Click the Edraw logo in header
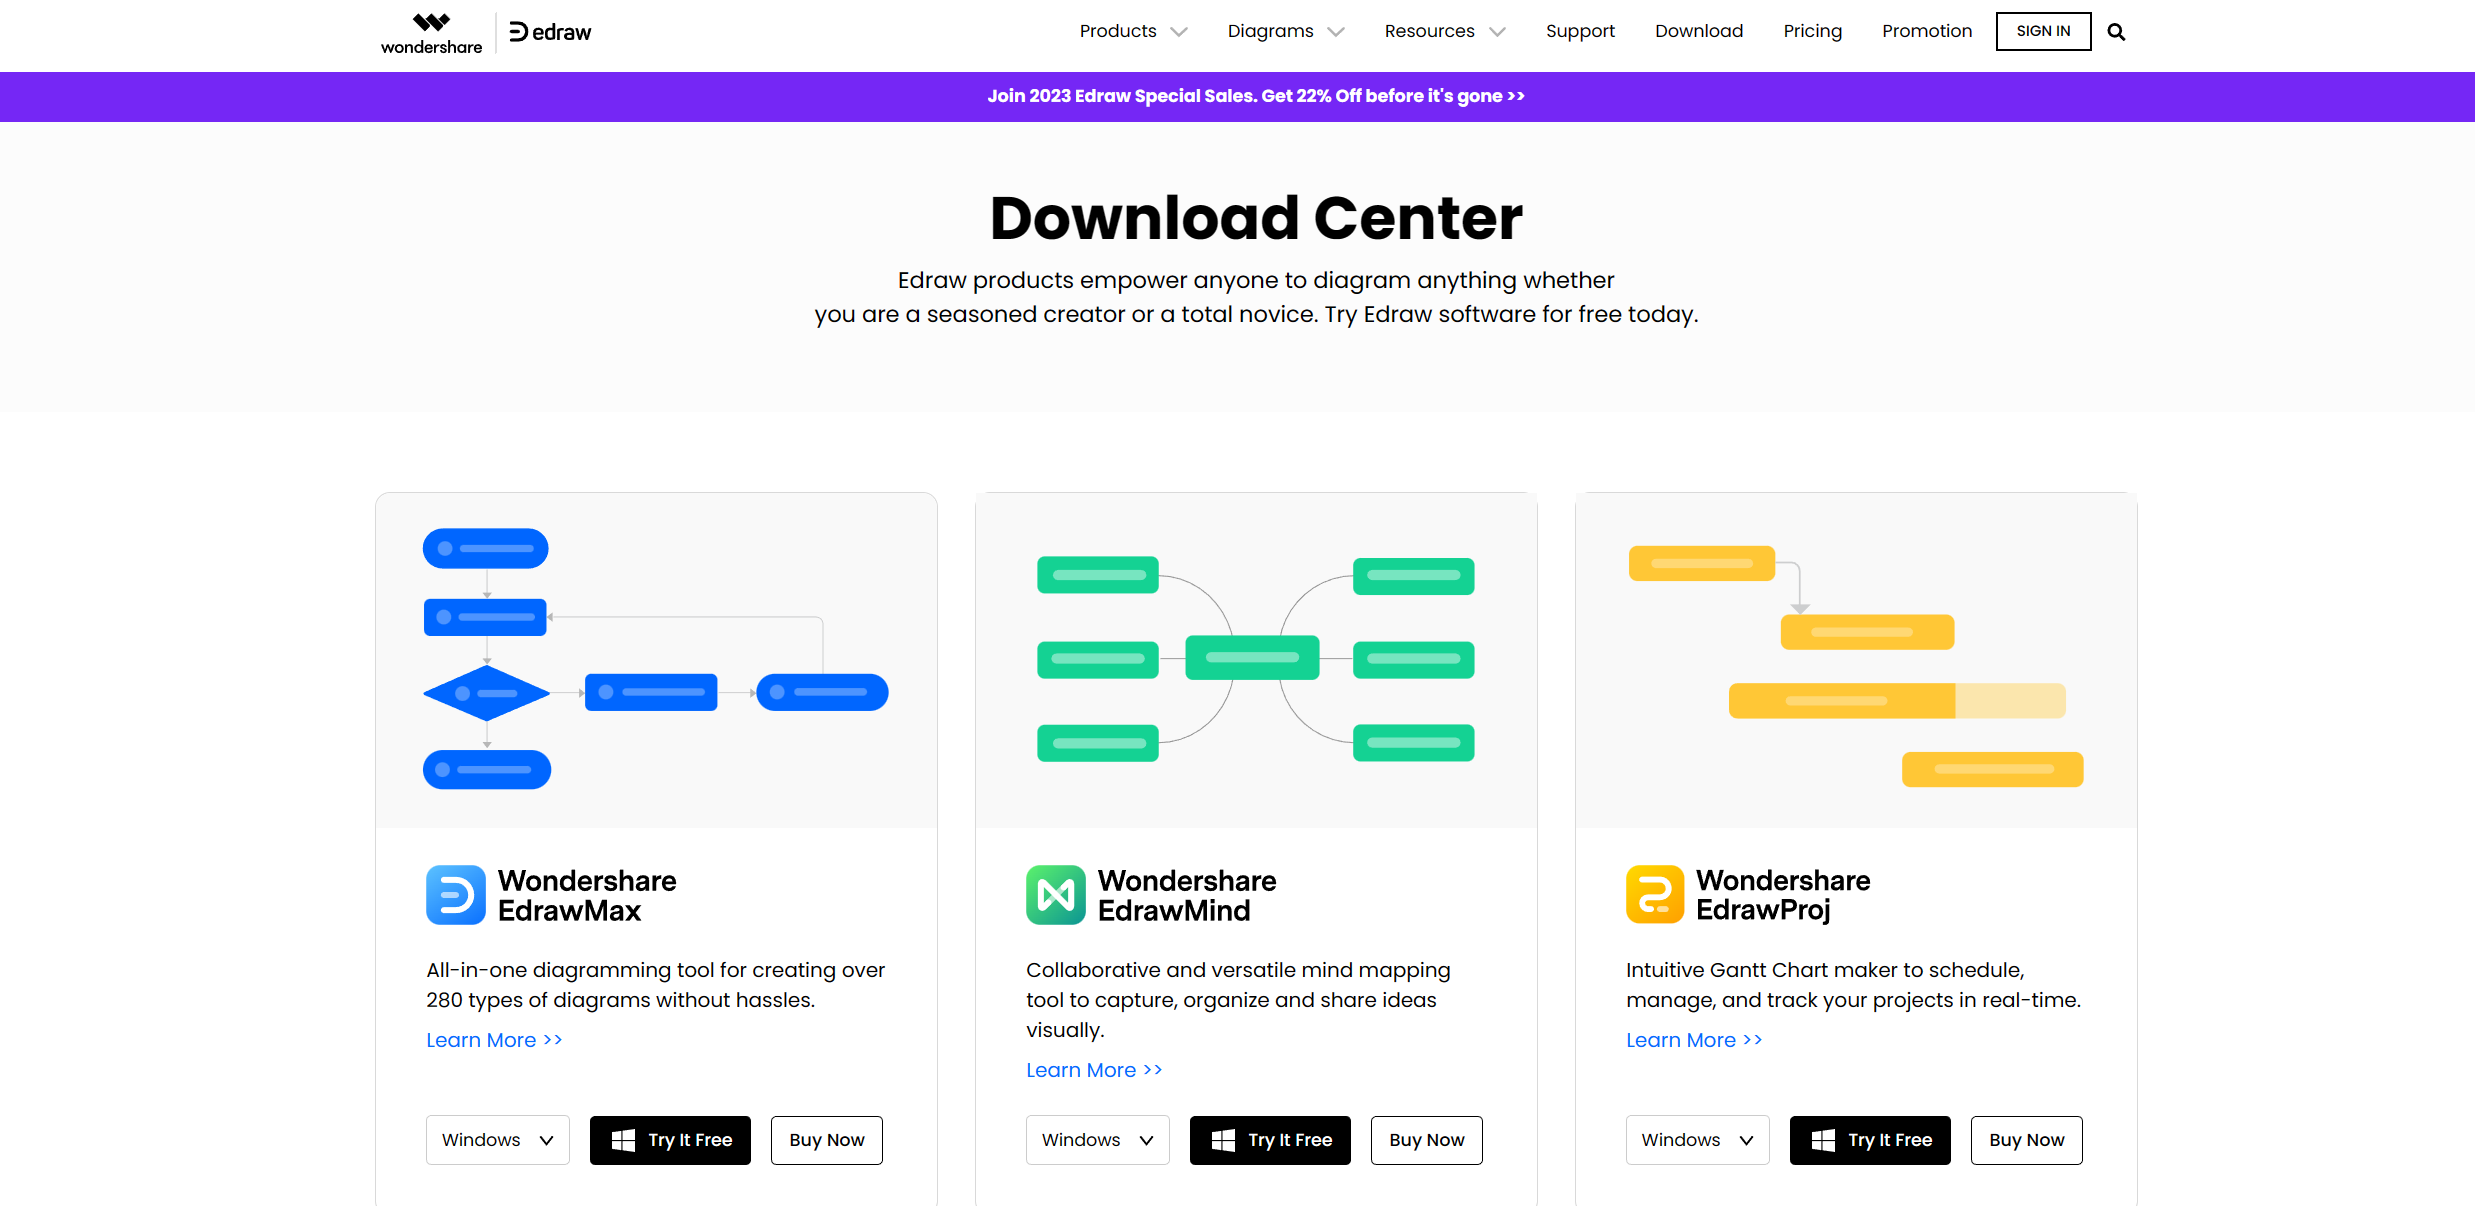The width and height of the screenshot is (2475, 1206). (x=550, y=32)
